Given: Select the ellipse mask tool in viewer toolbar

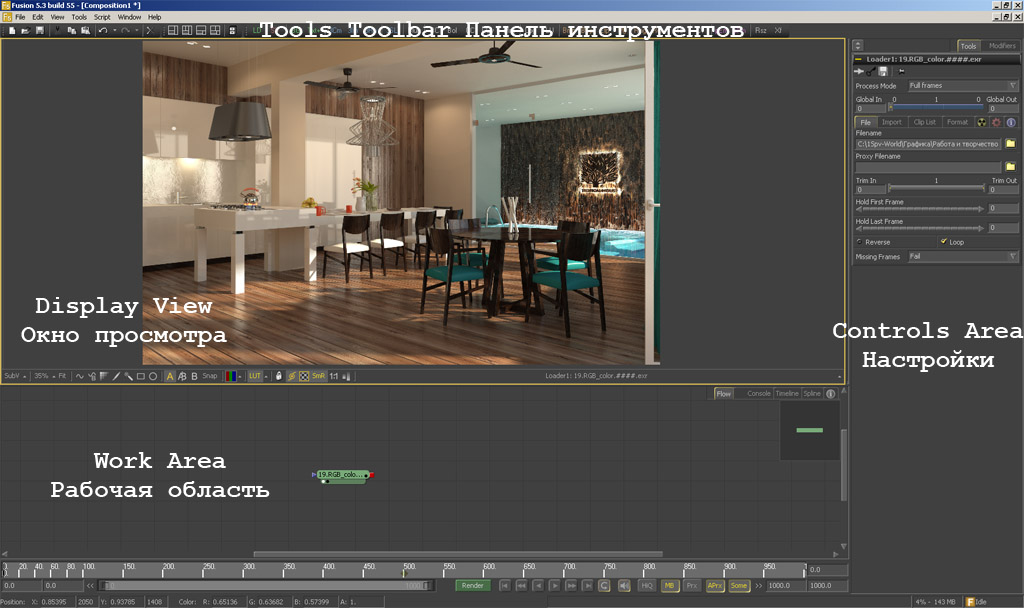Looking at the screenshot, I should pos(153,376).
